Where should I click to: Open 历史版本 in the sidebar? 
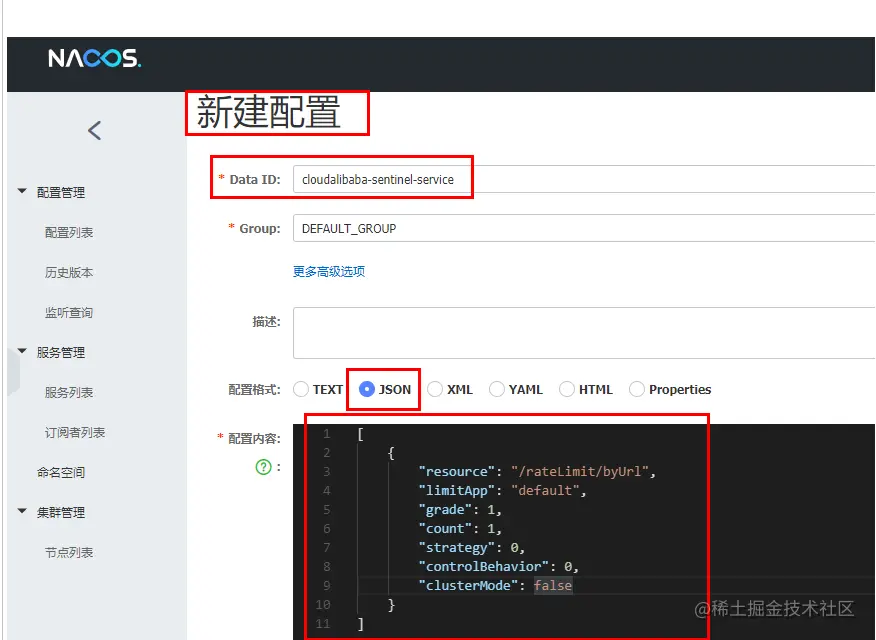pyautogui.click(x=69, y=273)
